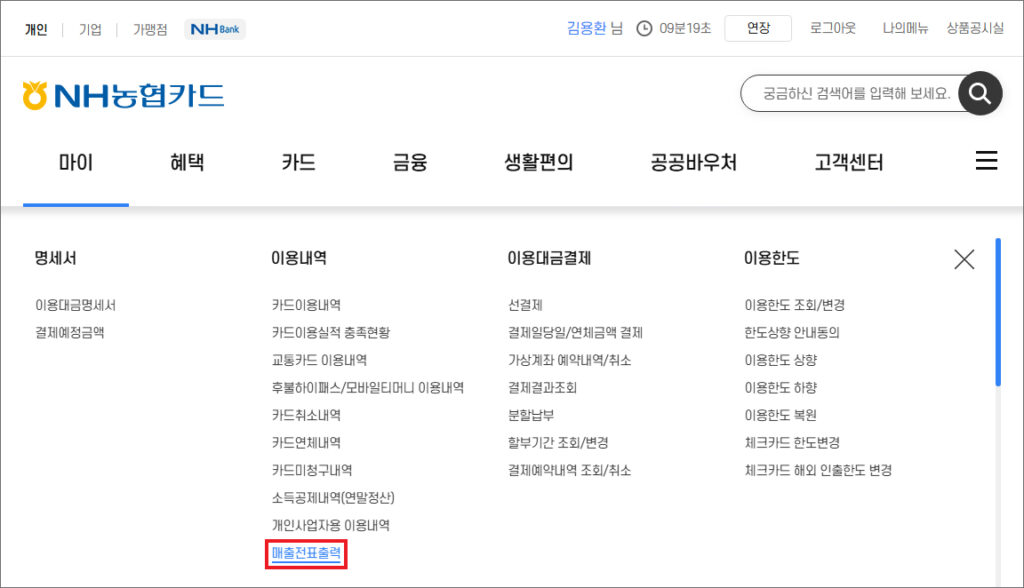Click the user name 김용환
The height and width of the screenshot is (588, 1024).
pos(586,28)
